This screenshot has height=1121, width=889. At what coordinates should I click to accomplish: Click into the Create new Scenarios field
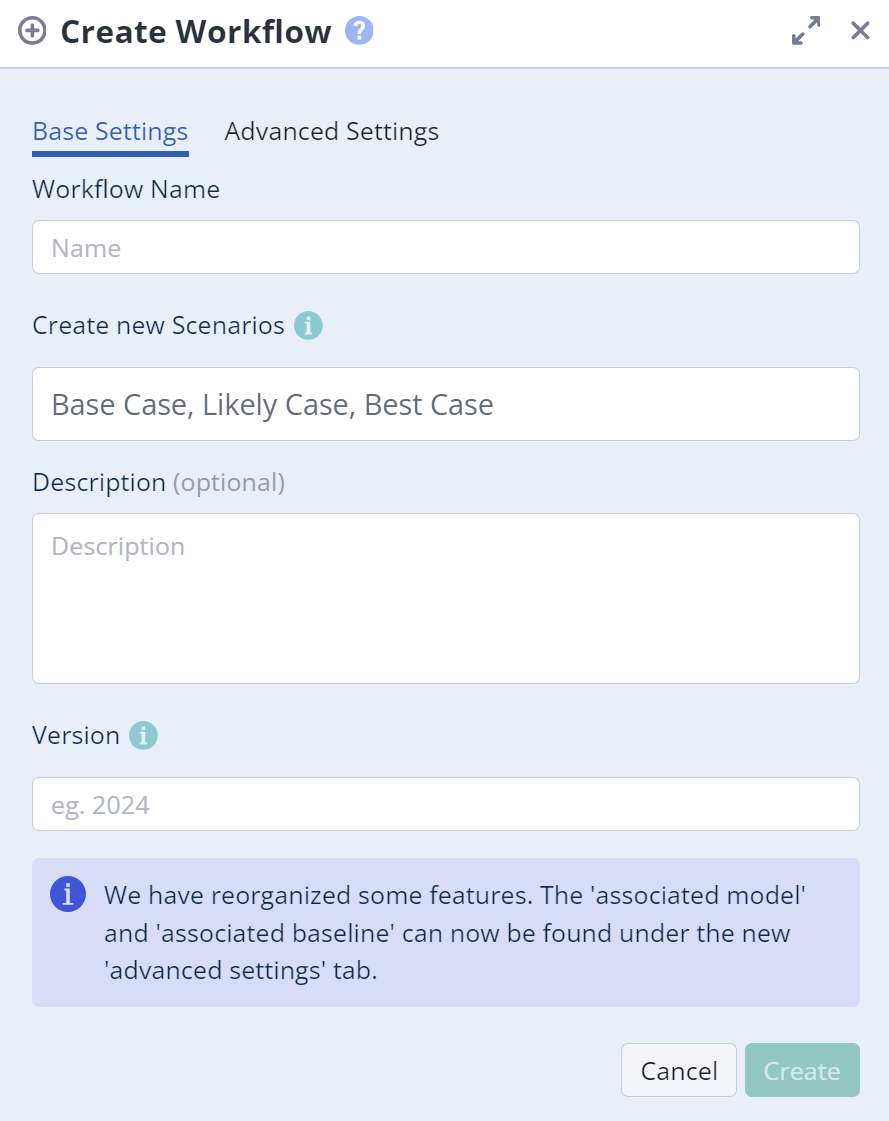445,404
